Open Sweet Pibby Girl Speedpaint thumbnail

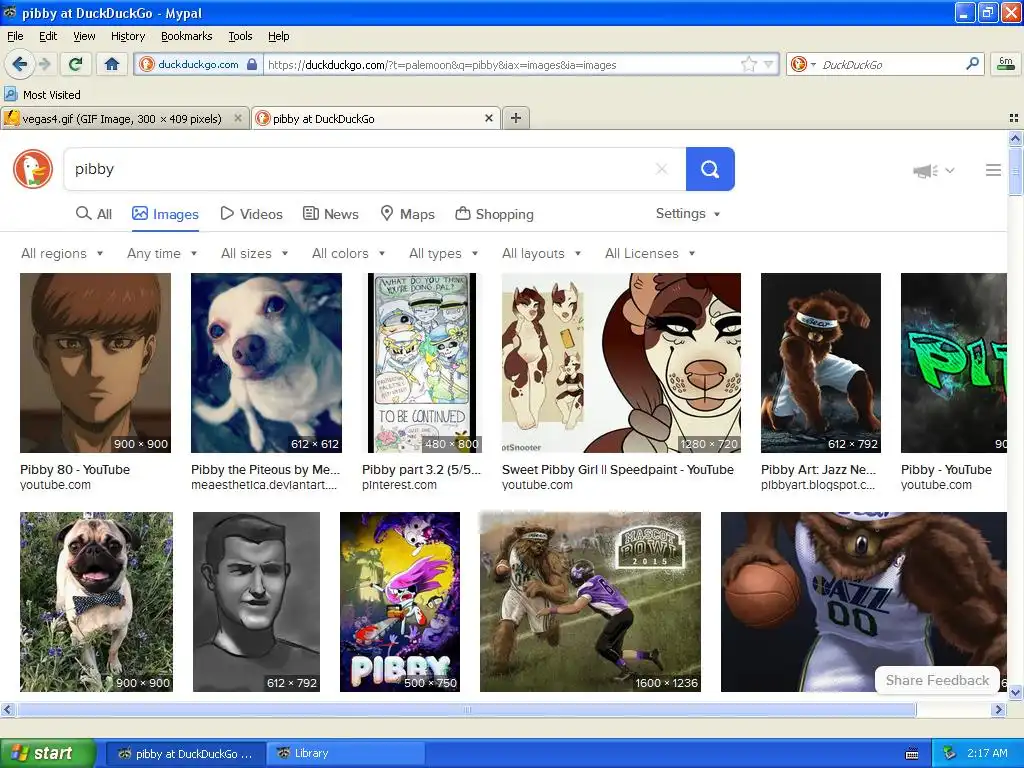621,363
